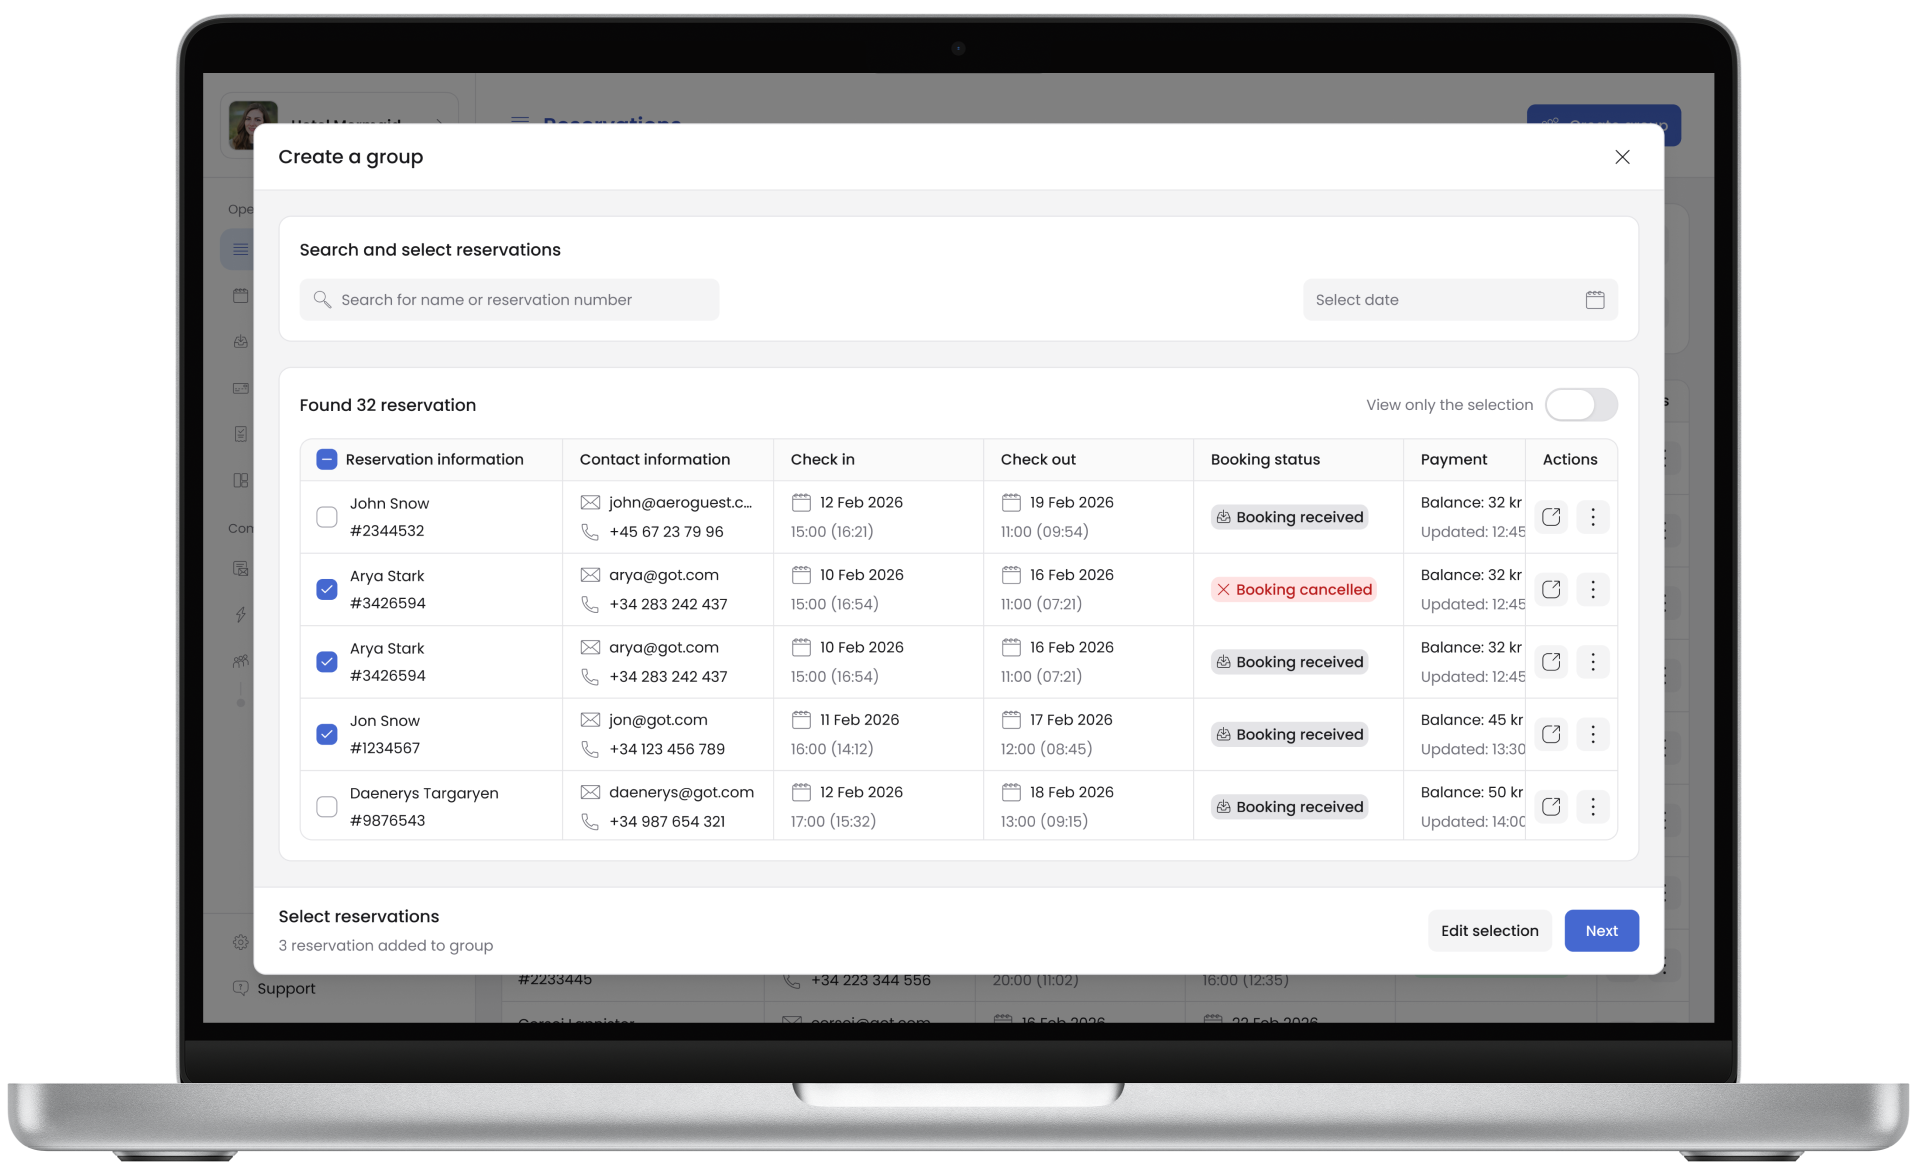The width and height of the screenshot is (1918, 1173).
Task: Click the calendar icon in Select date
Action: [1594, 300]
